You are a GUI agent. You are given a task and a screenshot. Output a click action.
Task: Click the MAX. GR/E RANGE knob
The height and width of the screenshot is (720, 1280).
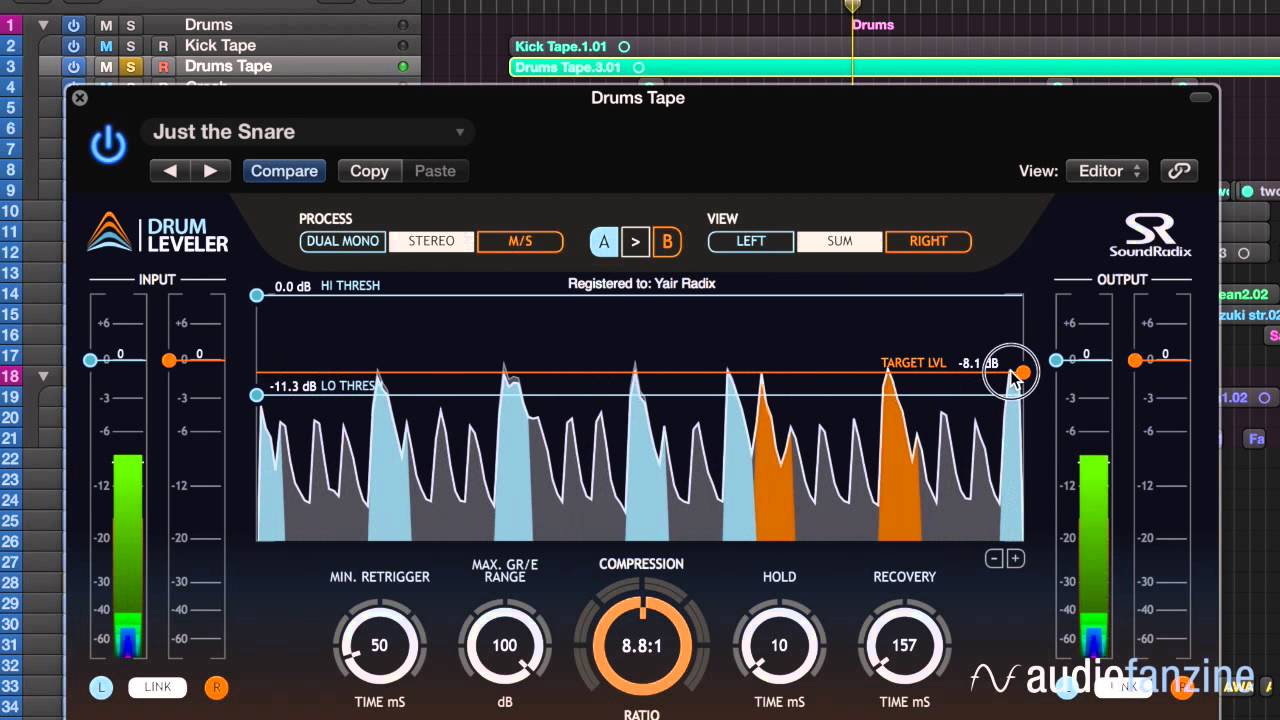coord(504,645)
